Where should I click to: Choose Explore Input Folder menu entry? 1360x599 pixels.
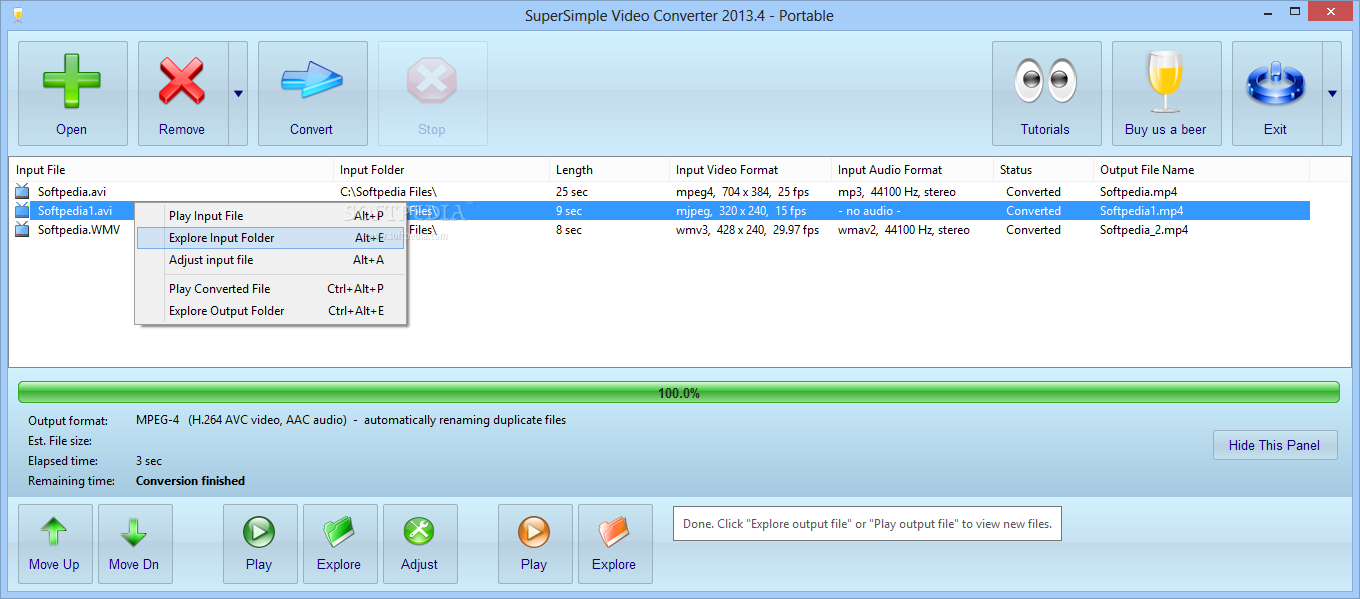pos(272,238)
